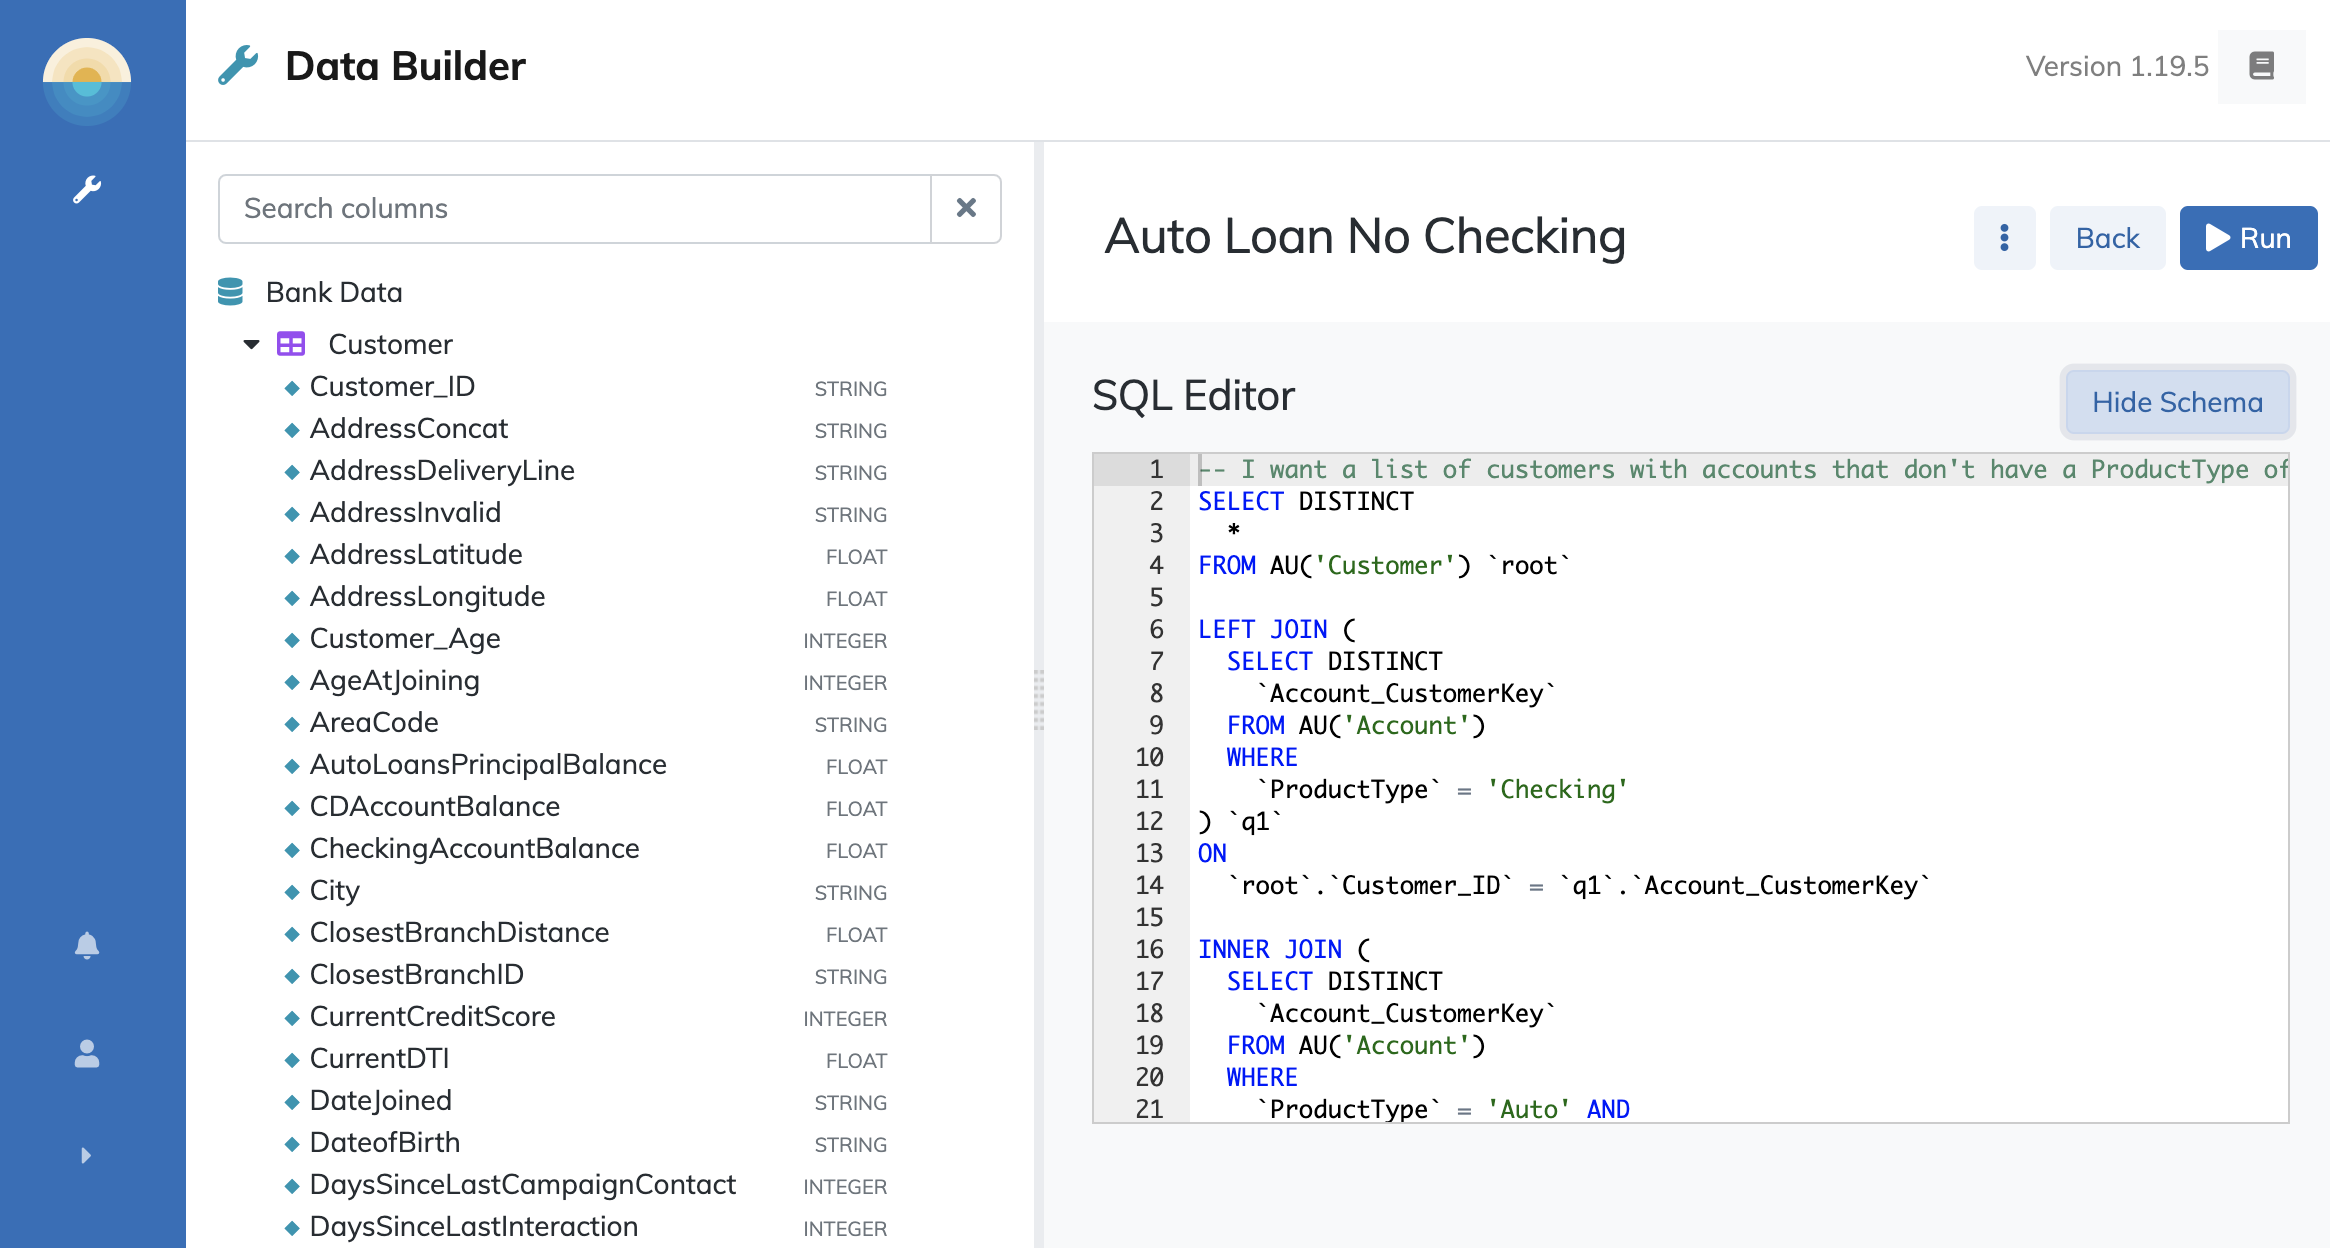The width and height of the screenshot is (2330, 1248).
Task: Expand the sidebar with the arrow
Action: (86, 1155)
